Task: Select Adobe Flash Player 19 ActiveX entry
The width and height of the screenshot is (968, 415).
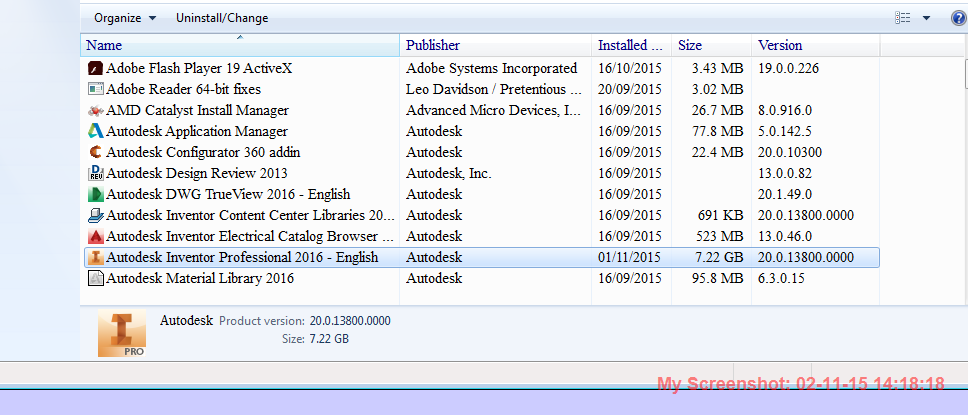Action: coord(199,69)
